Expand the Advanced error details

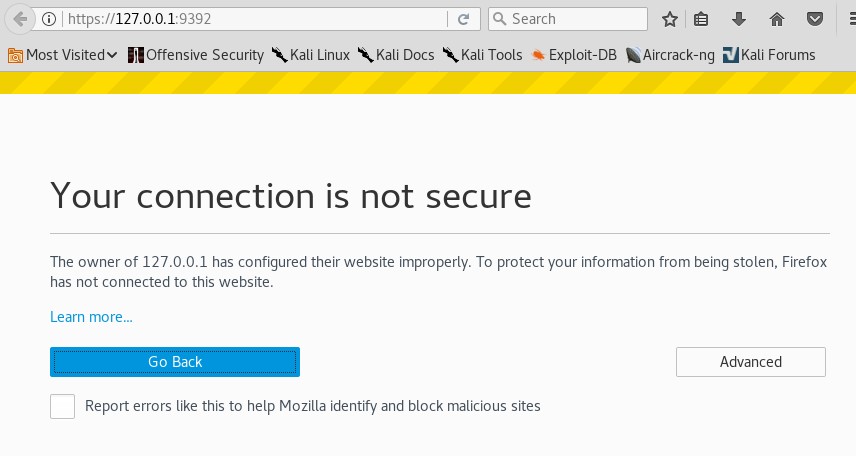(750, 362)
